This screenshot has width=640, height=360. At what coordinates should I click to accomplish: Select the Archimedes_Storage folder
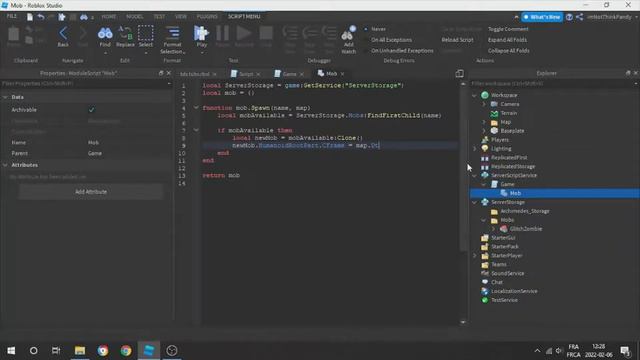524,211
